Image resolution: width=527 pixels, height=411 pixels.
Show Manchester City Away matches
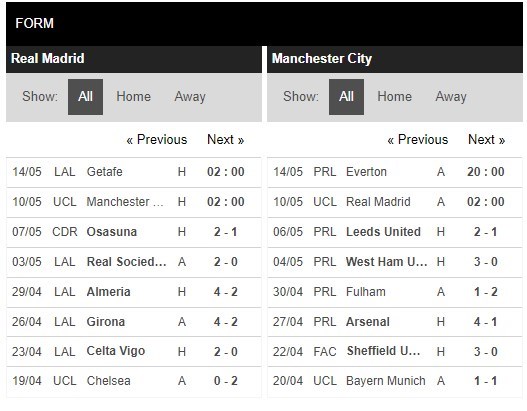(451, 97)
